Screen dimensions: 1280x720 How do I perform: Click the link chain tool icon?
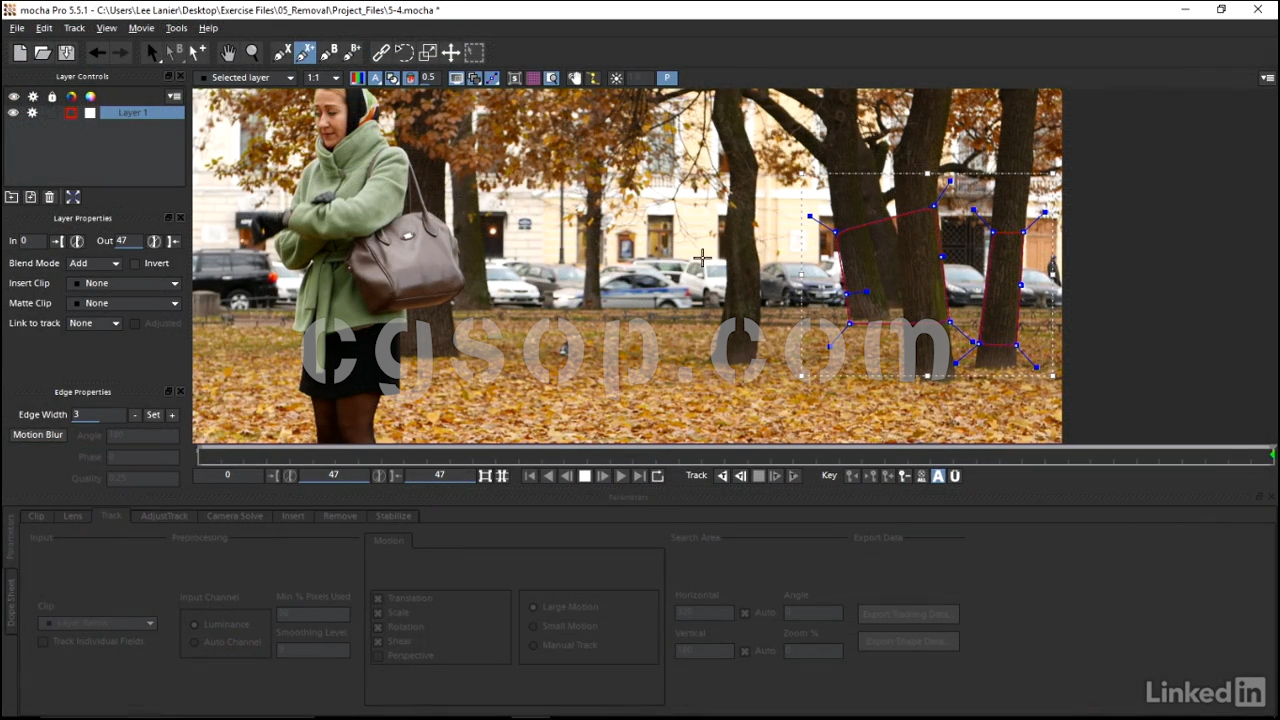click(381, 53)
